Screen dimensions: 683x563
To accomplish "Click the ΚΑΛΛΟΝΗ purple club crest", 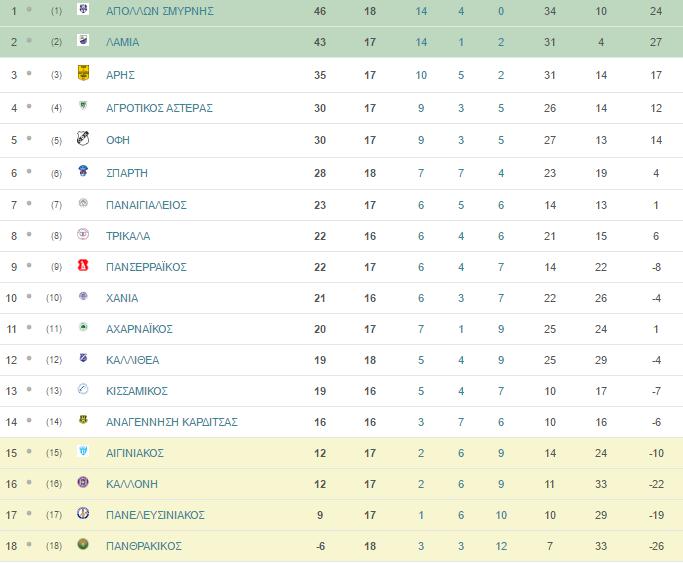I will click(83, 482).
